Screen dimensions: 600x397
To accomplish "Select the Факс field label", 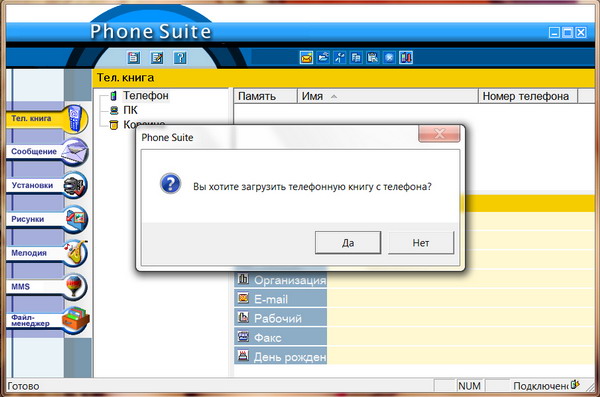I will pyautogui.click(x=280, y=337).
